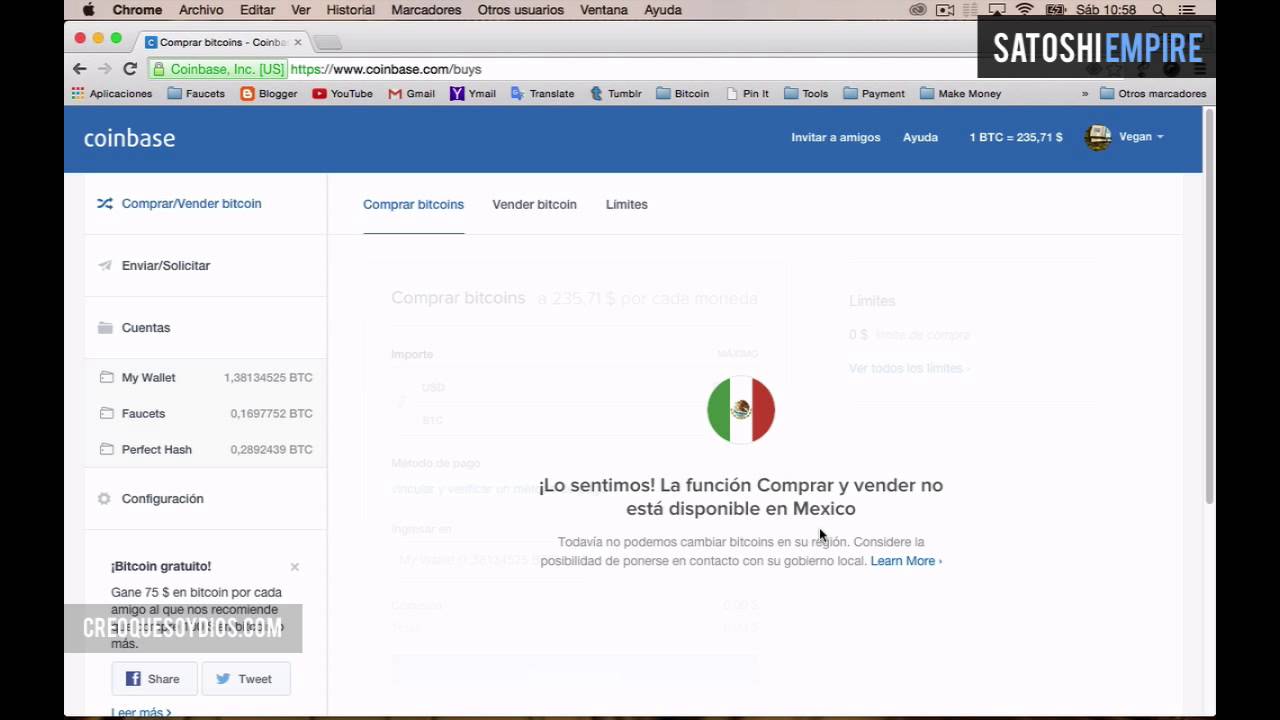
Task: Click Leer más link
Action: pyautogui.click(x=141, y=712)
